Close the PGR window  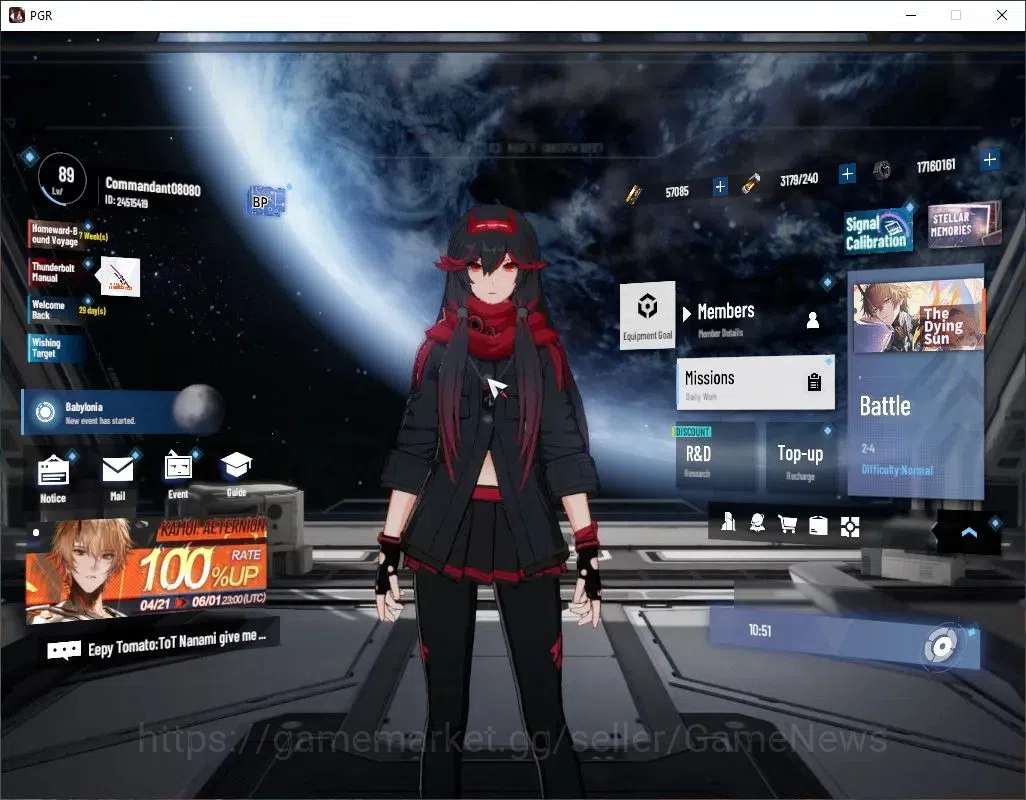tap(1001, 15)
